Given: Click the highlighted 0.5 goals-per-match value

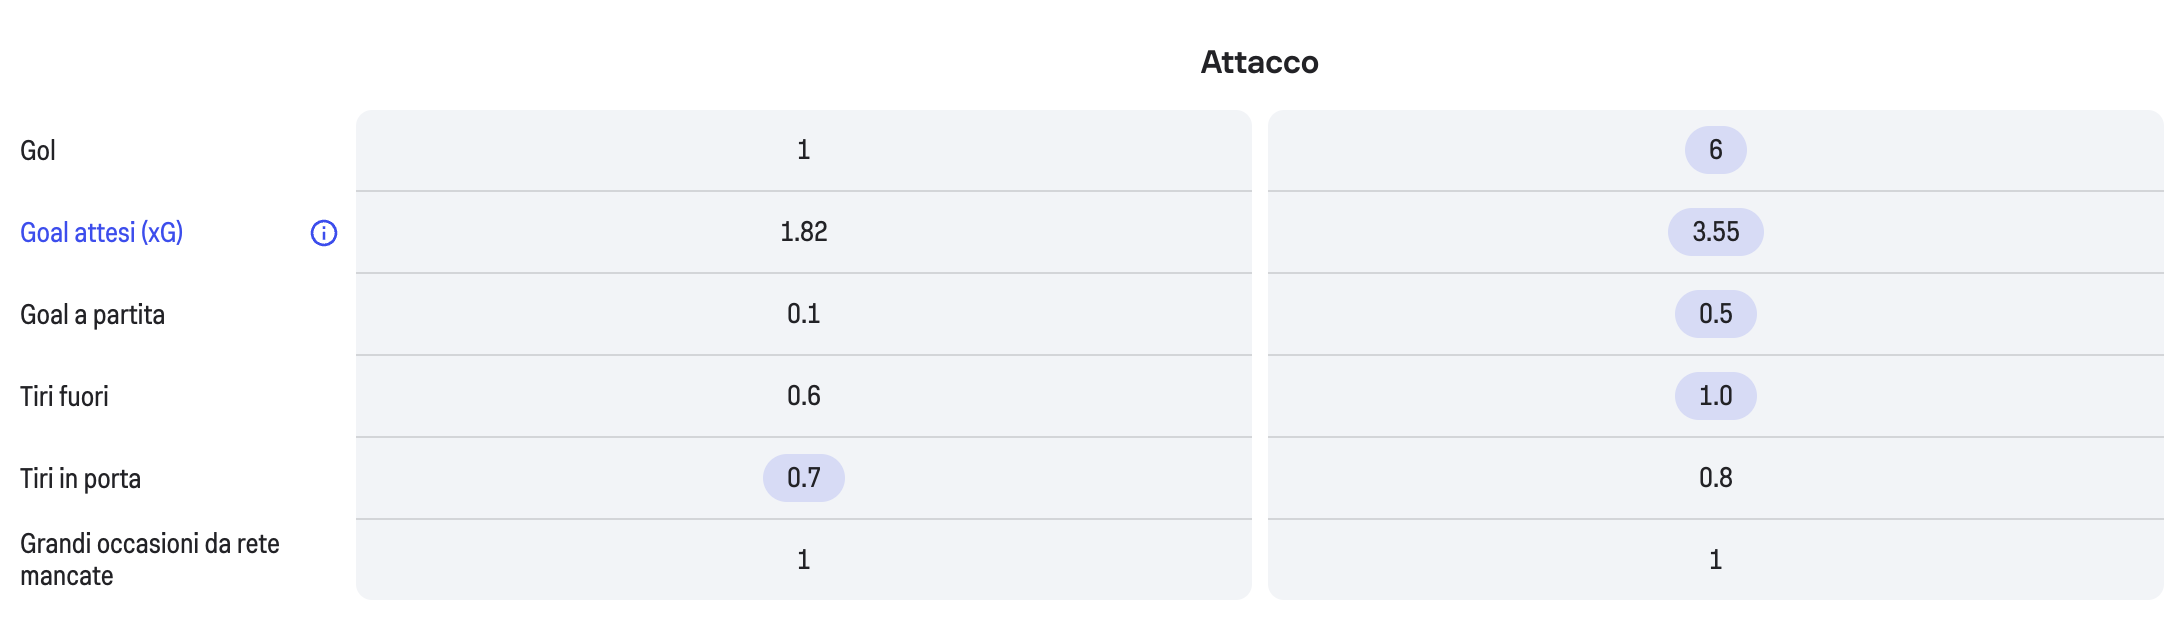Looking at the screenshot, I should [1715, 314].
